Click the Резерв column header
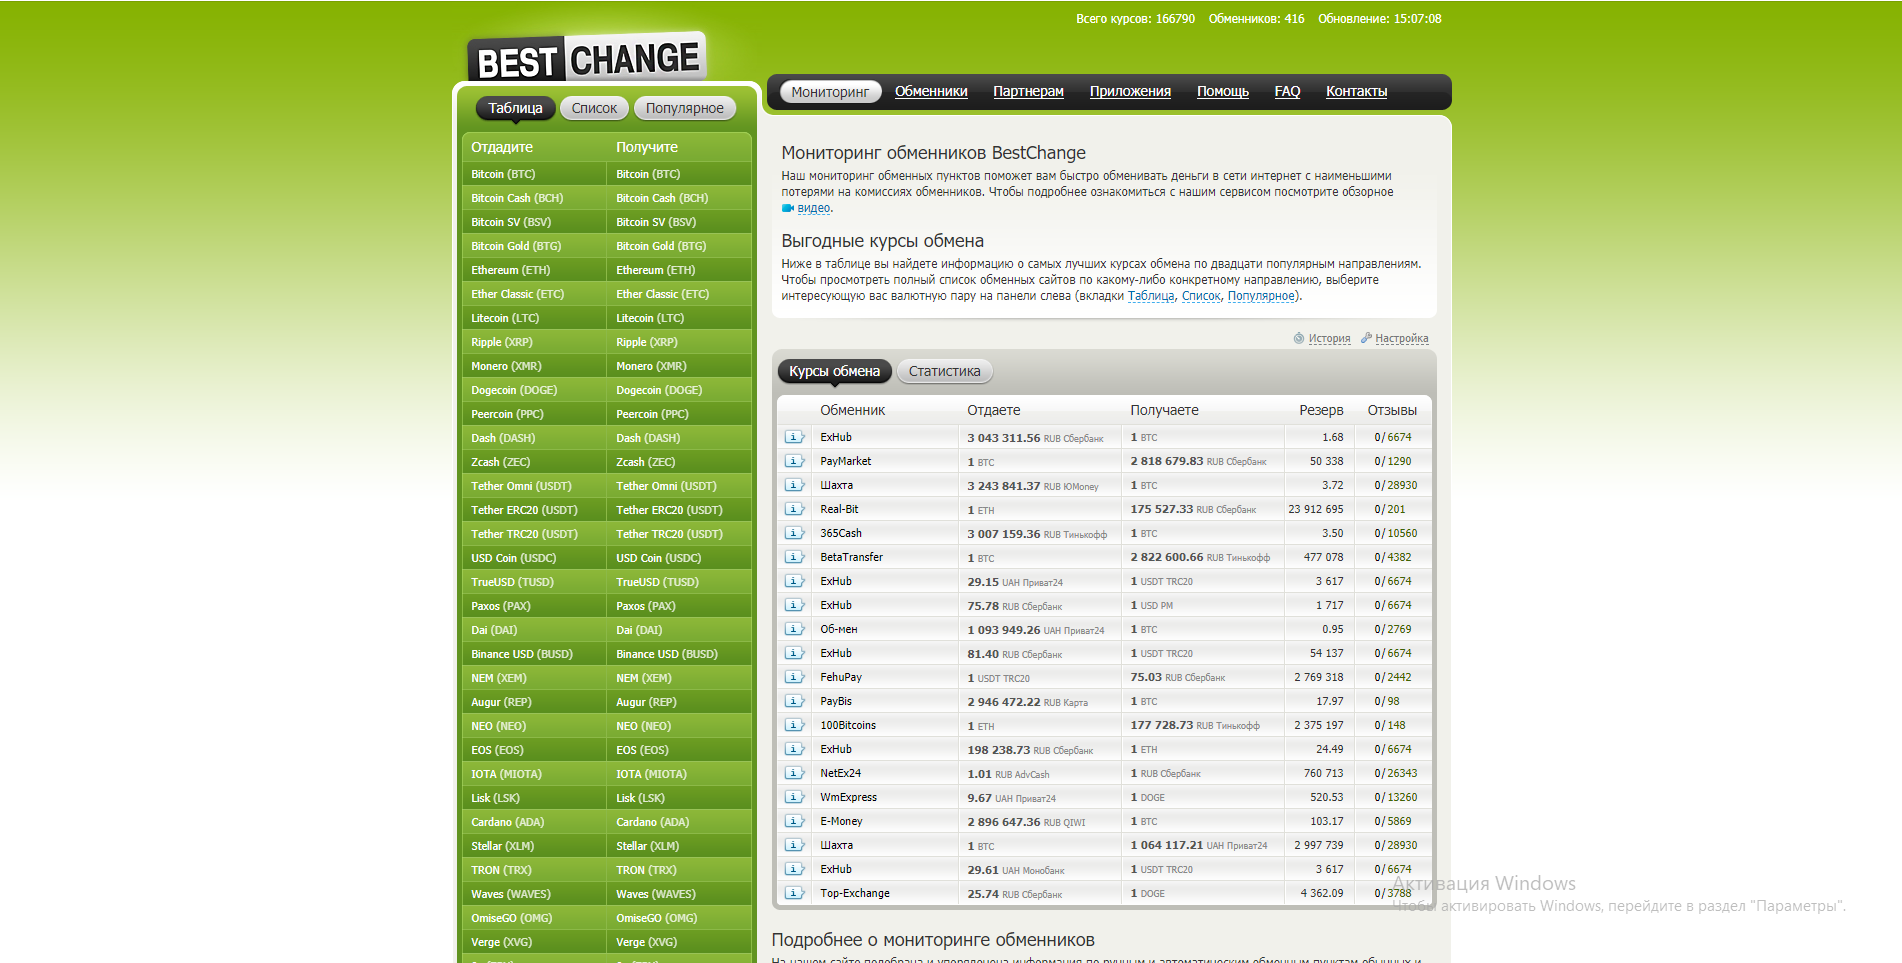The width and height of the screenshot is (1902, 963). coord(1321,410)
